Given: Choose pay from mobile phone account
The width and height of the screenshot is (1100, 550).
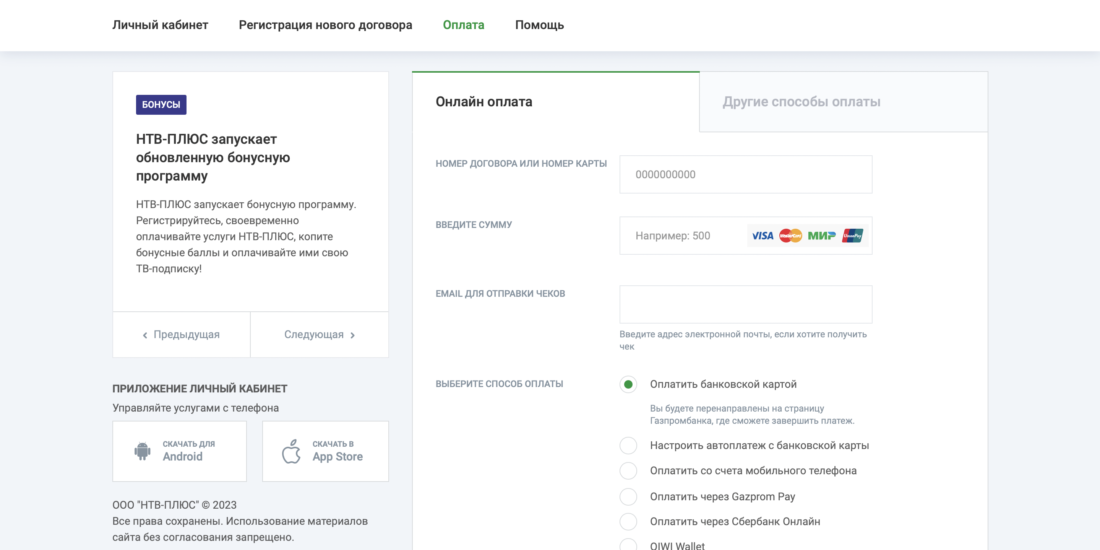Looking at the screenshot, I should (628, 471).
